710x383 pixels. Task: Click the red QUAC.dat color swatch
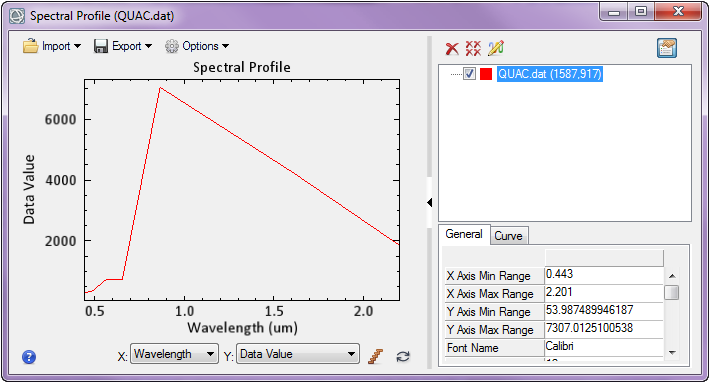point(486,74)
